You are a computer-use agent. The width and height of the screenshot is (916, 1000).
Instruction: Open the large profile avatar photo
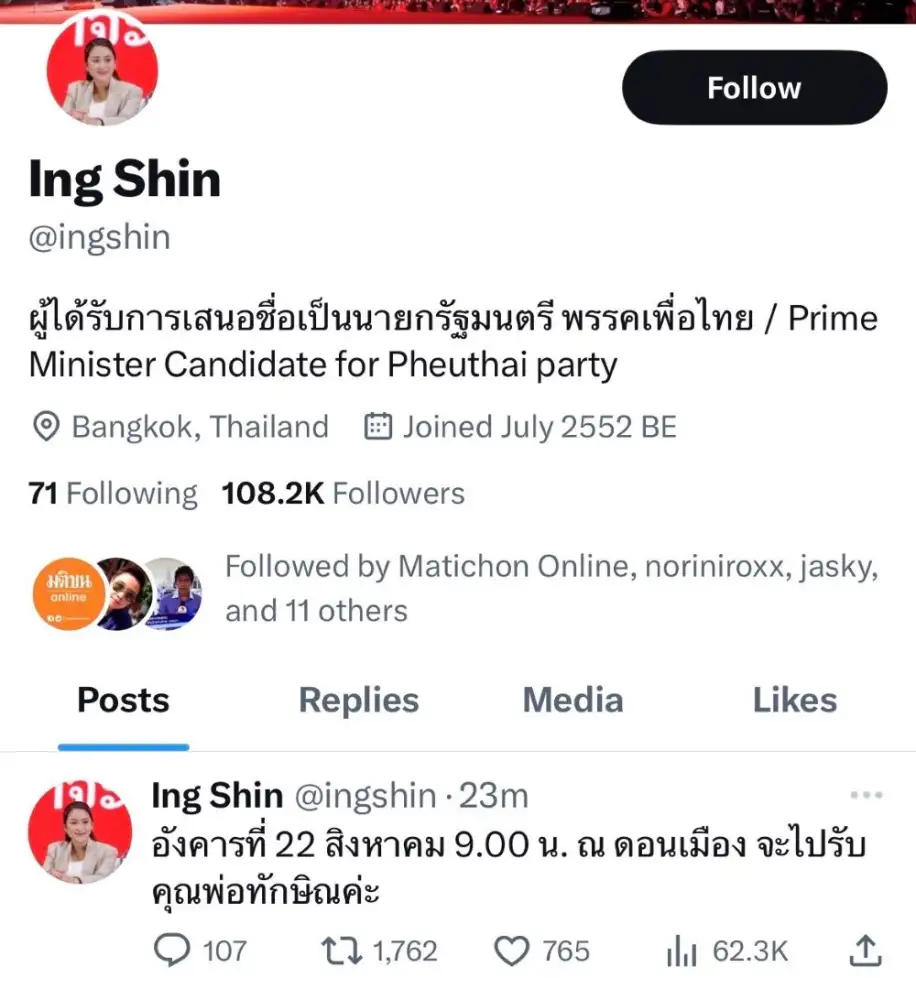click(x=97, y=72)
